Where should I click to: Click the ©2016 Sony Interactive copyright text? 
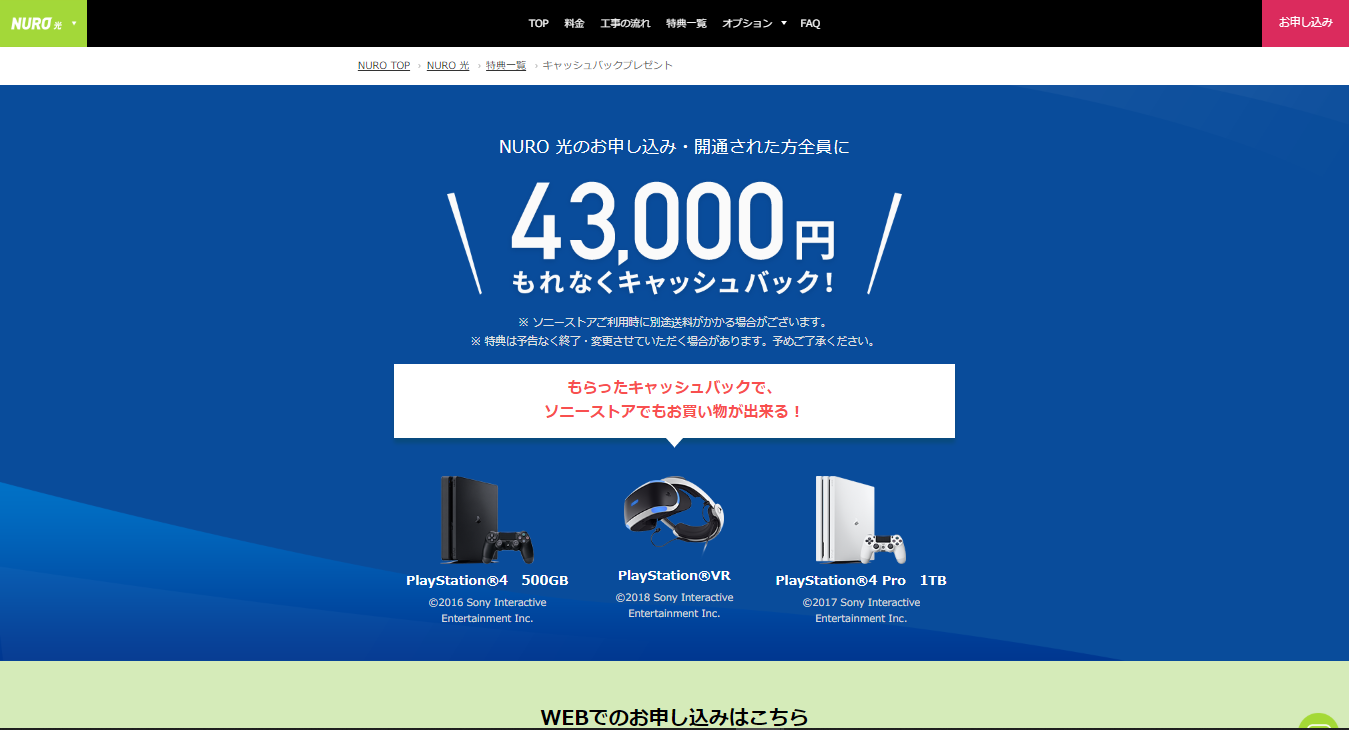coord(487,611)
